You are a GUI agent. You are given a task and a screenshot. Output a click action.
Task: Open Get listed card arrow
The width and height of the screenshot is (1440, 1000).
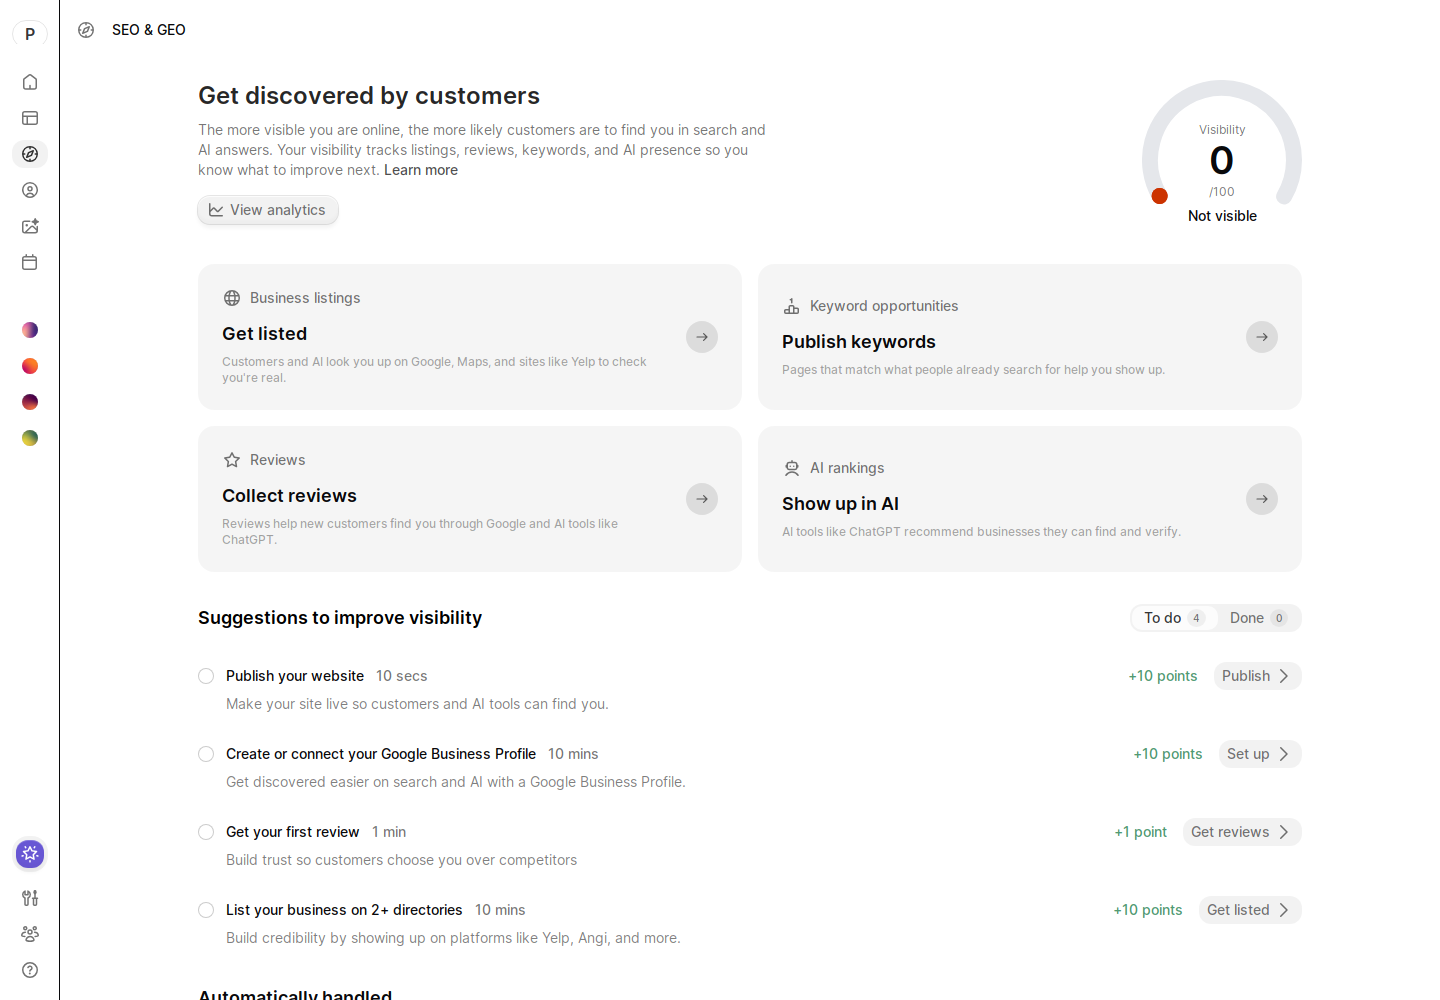[702, 337]
